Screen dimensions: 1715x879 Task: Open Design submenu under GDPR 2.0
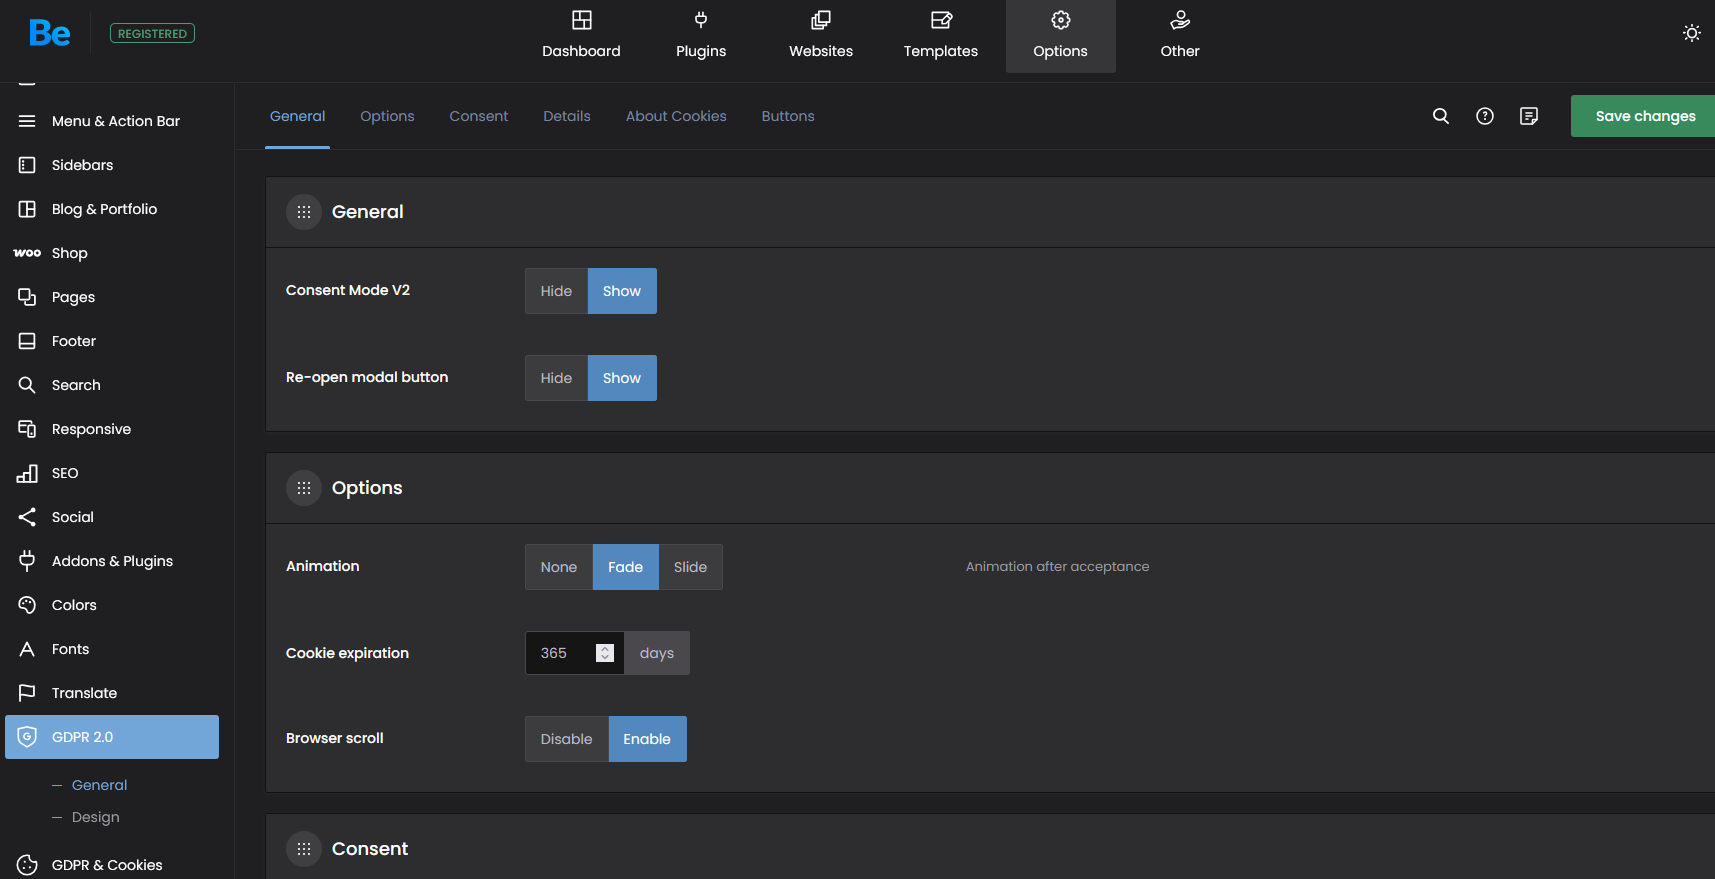[95, 817]
